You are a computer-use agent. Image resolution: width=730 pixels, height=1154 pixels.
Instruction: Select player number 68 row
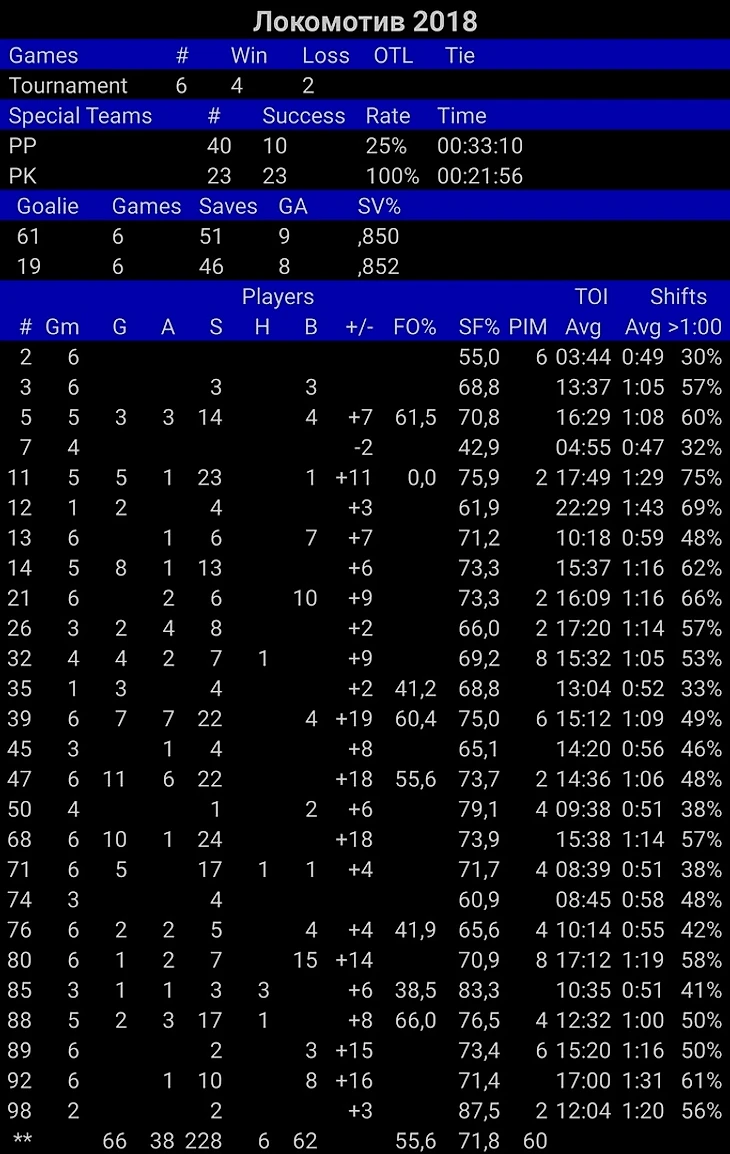coord(365,840)
